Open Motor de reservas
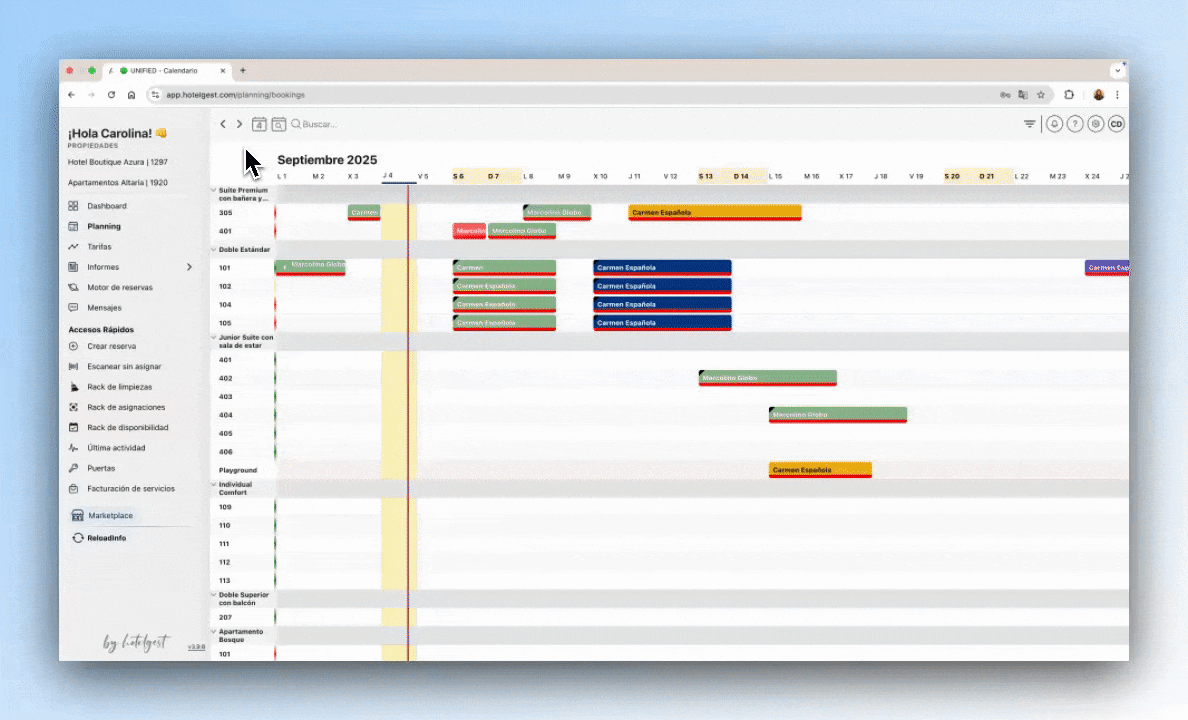Image resolution: width=1188 pixels, height=720 pixels. coord(120,287)
